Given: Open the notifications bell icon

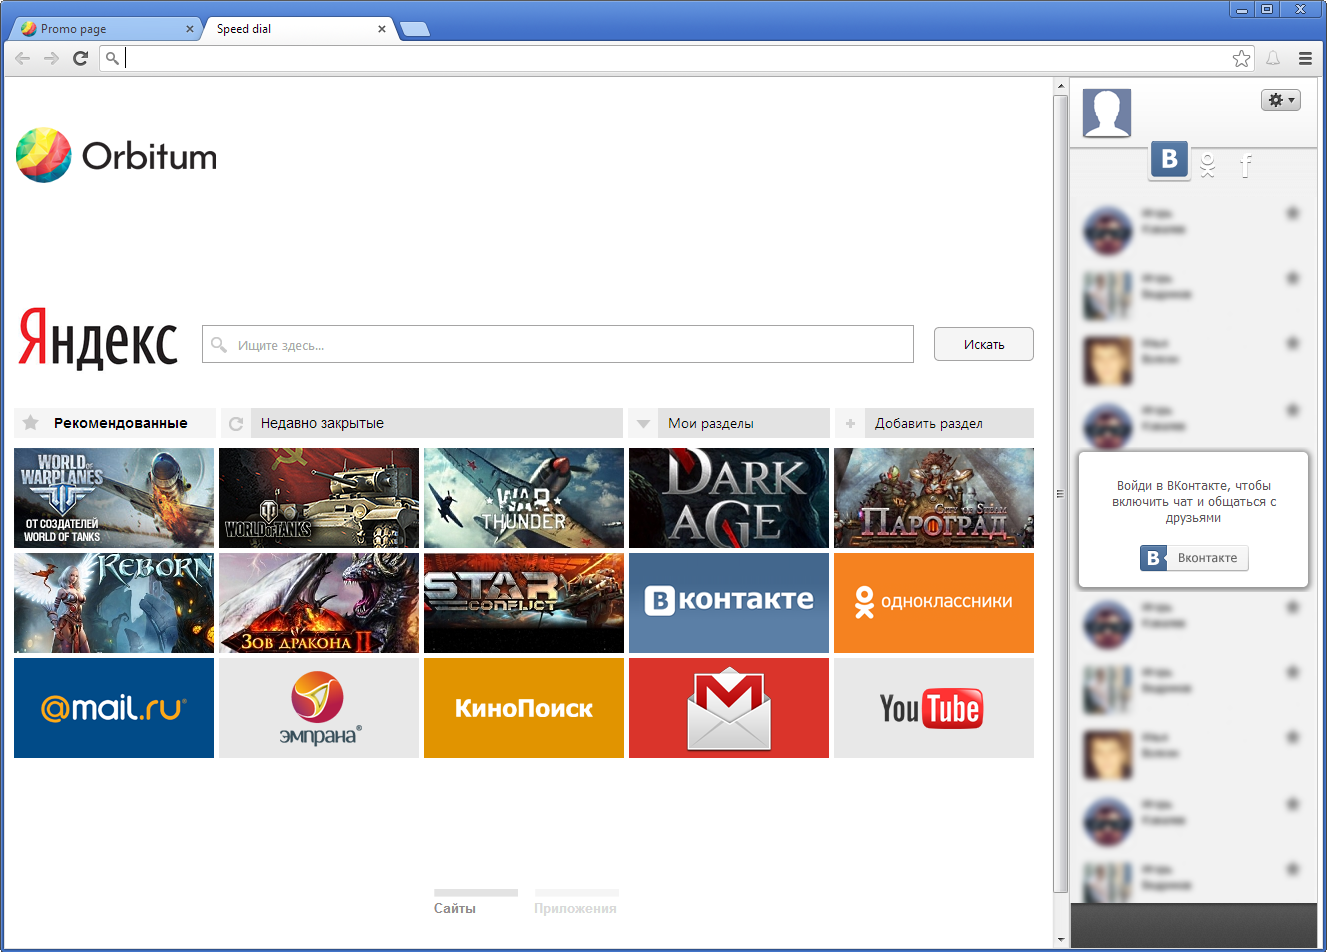Looking at the screenshot, I should pyautogui.click(x=1273, y=58).
